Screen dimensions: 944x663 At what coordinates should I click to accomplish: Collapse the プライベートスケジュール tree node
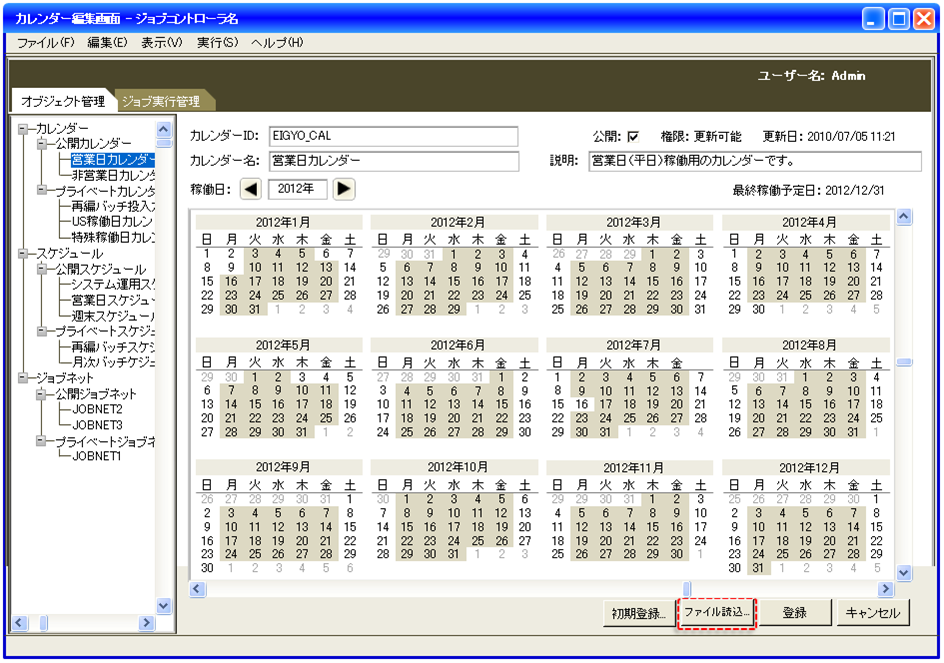(x=42, y=331)
